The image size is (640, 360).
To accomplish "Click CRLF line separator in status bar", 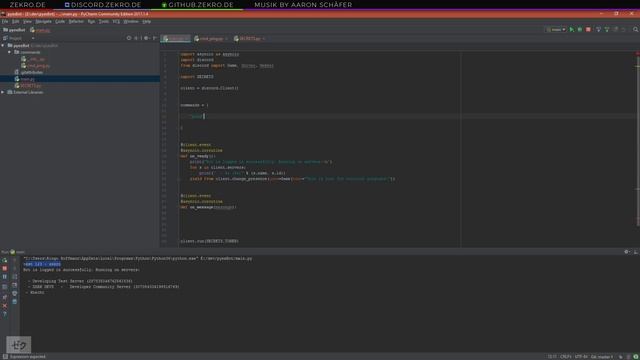I will point(565,357).
